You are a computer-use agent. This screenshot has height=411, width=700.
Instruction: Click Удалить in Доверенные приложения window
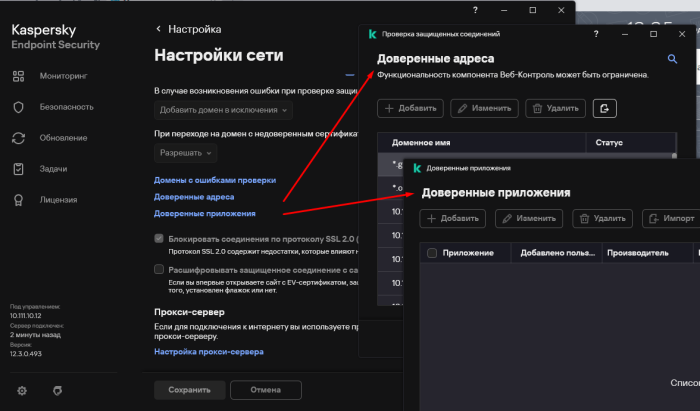602,219
